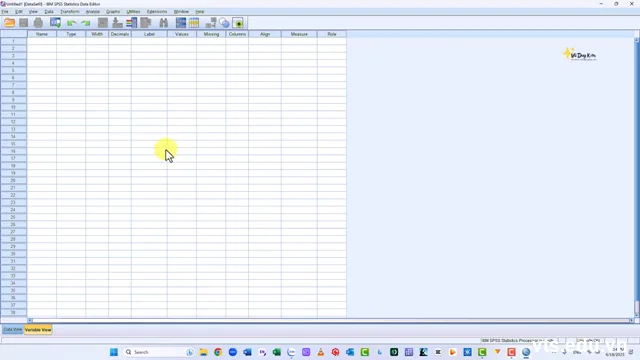Open VLC media player from the taskbar
Viewport: 640px width, 360px height.
[x=321, y=352]
